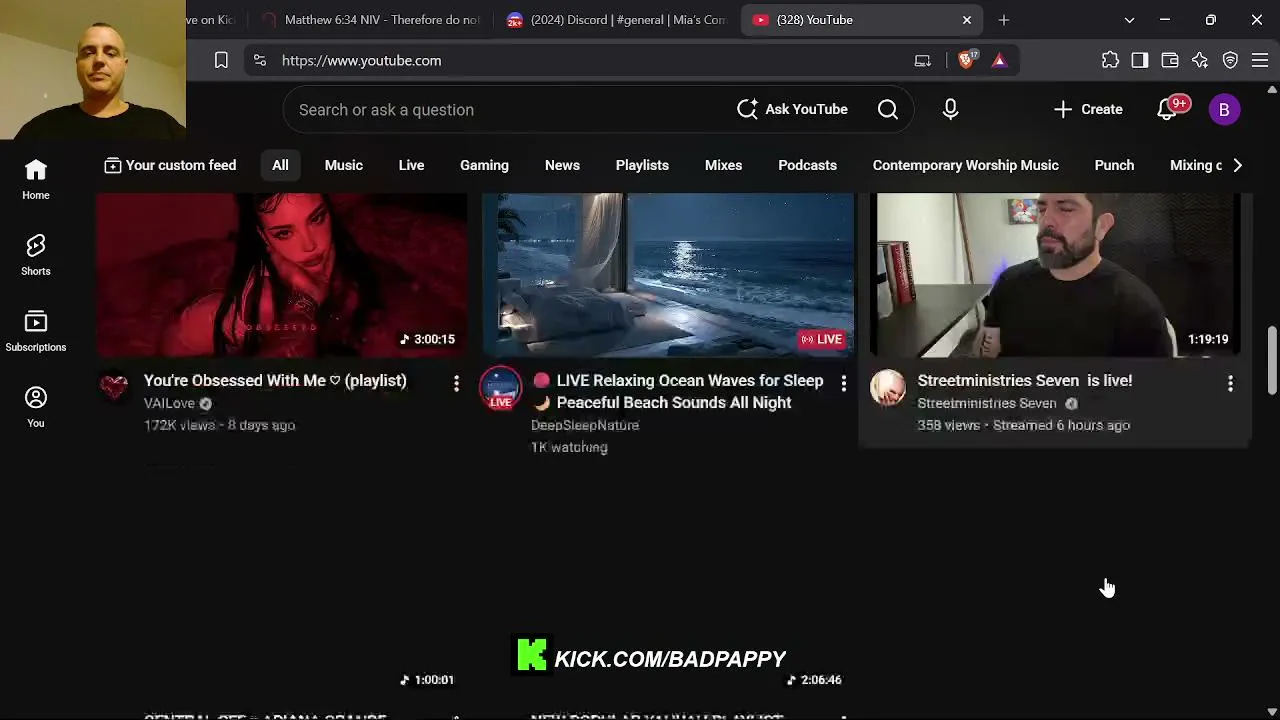Viewport: 1280px width, 720px height.
Task: Select the Contemporary Worship Music chip
Action: click(x=965, y=165)
